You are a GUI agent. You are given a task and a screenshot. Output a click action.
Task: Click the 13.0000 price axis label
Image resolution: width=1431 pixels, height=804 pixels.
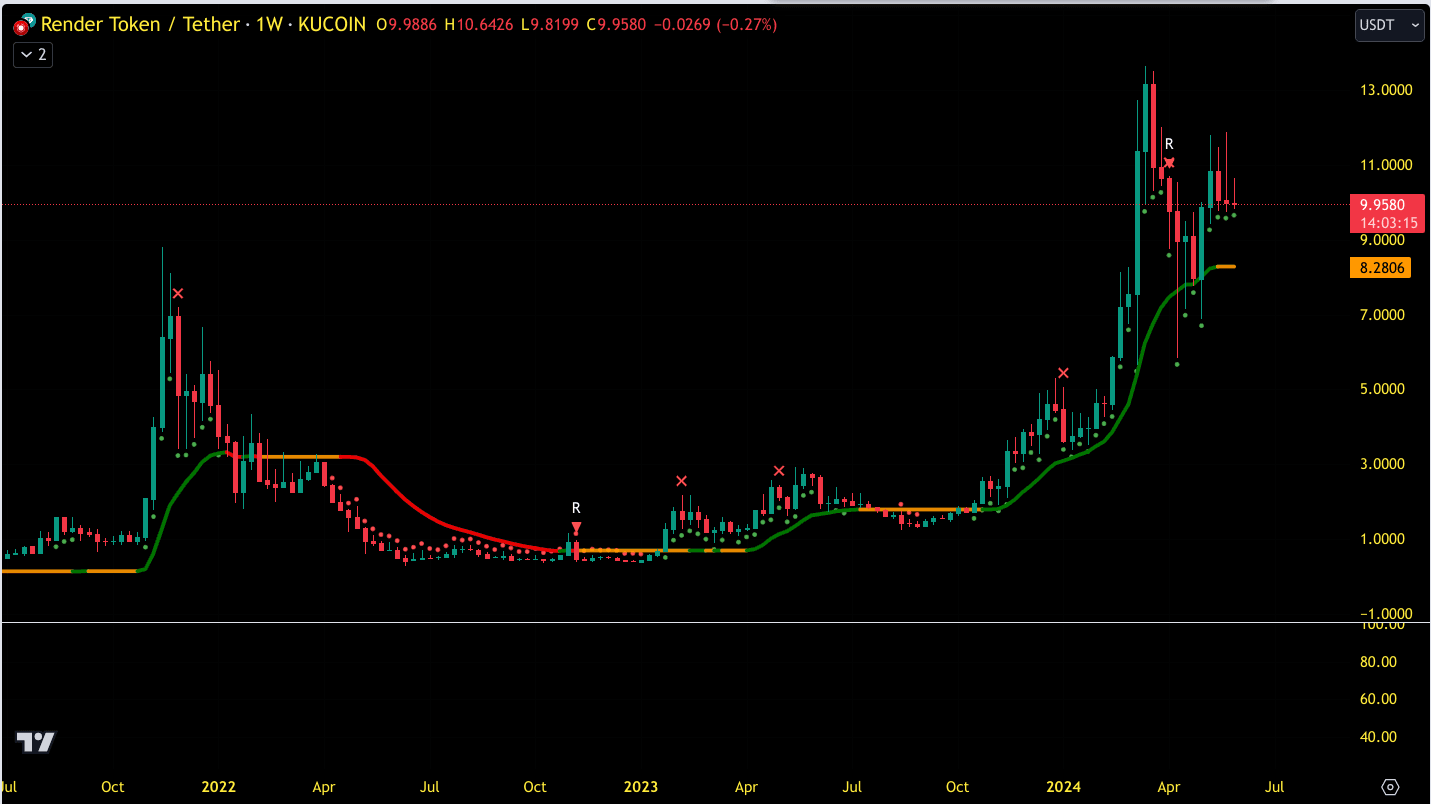(1385, 90)
